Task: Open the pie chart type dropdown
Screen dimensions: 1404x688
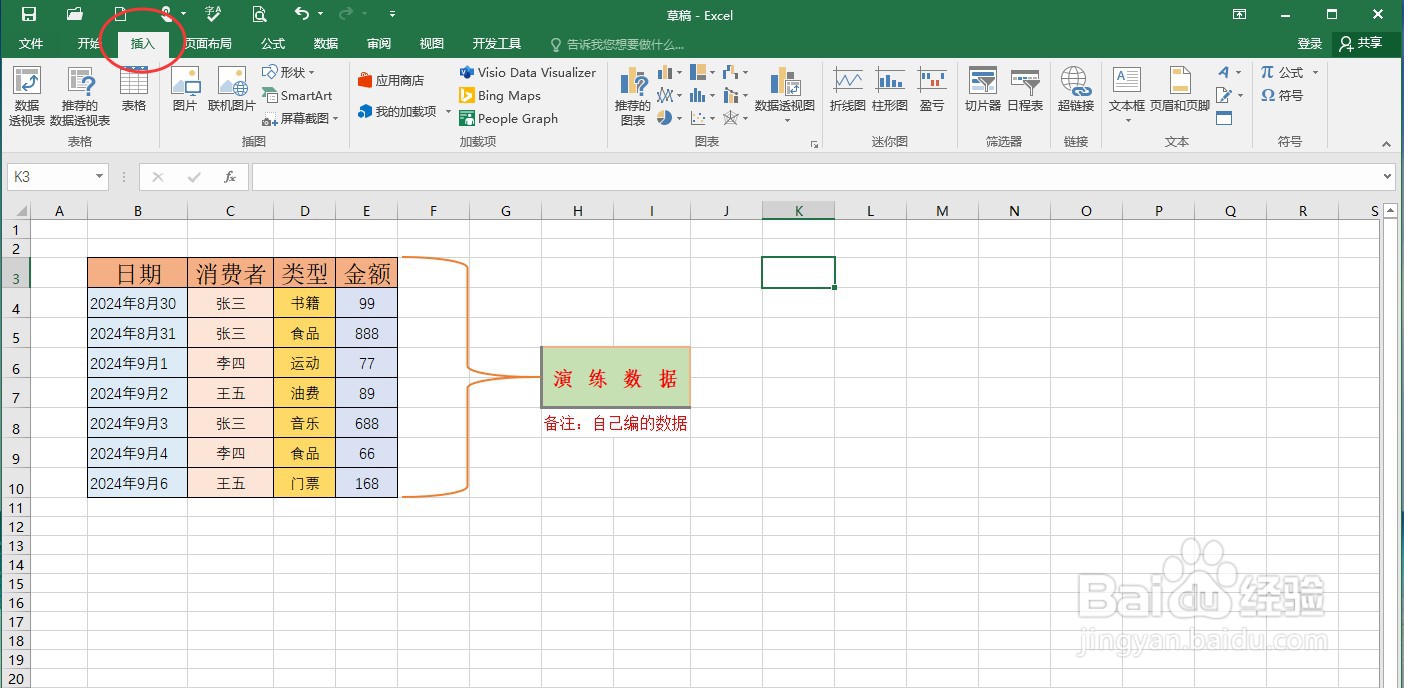Action: [x=670, y=118]
